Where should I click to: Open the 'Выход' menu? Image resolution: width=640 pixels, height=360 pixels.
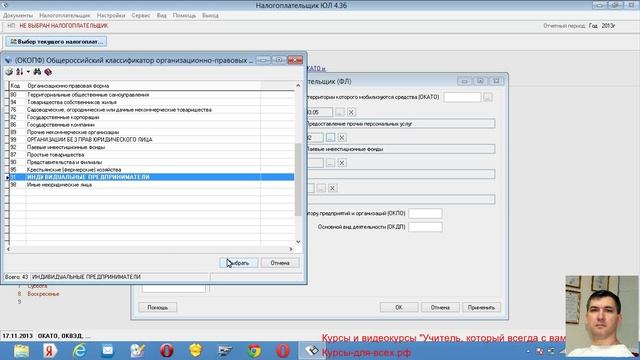pos(210,16)
